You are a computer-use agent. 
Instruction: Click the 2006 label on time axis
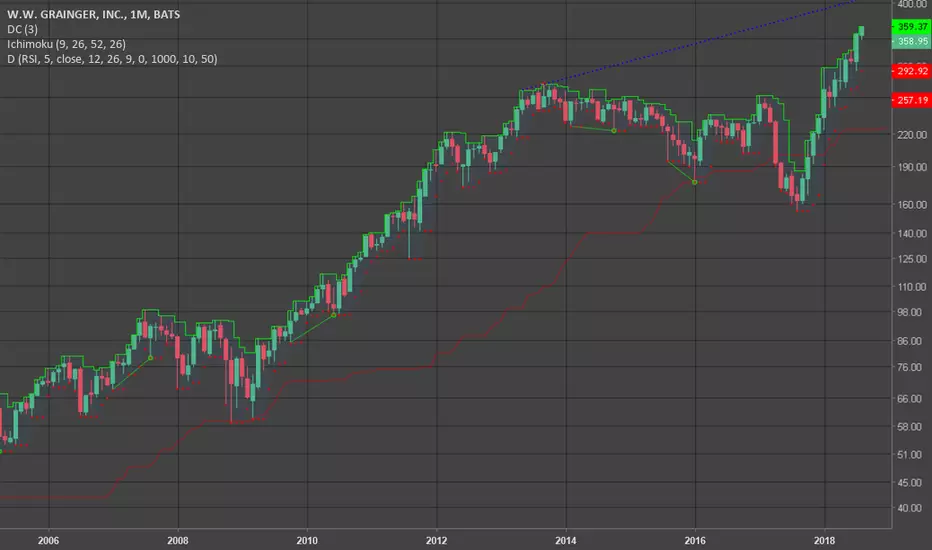pyautogui.click(x=48, y=540)
